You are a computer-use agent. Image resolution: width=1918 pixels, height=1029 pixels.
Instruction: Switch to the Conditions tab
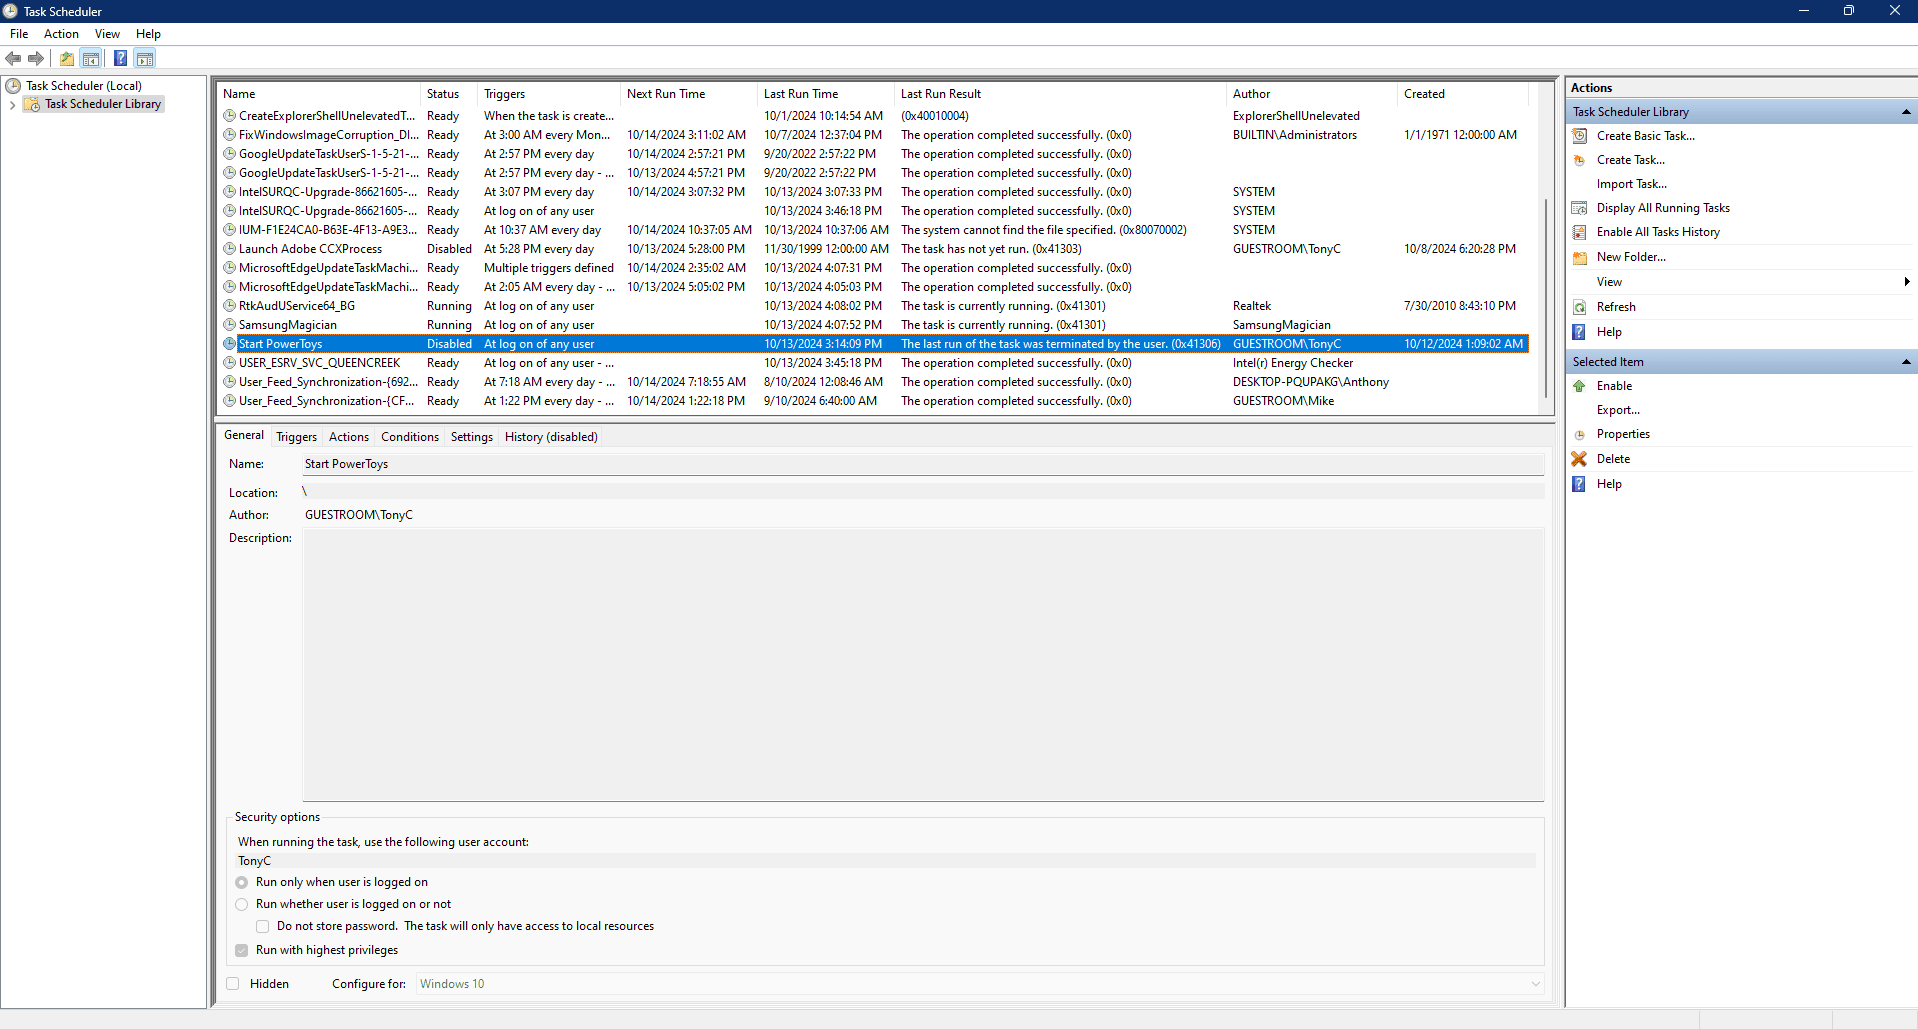tap(410, 437)
